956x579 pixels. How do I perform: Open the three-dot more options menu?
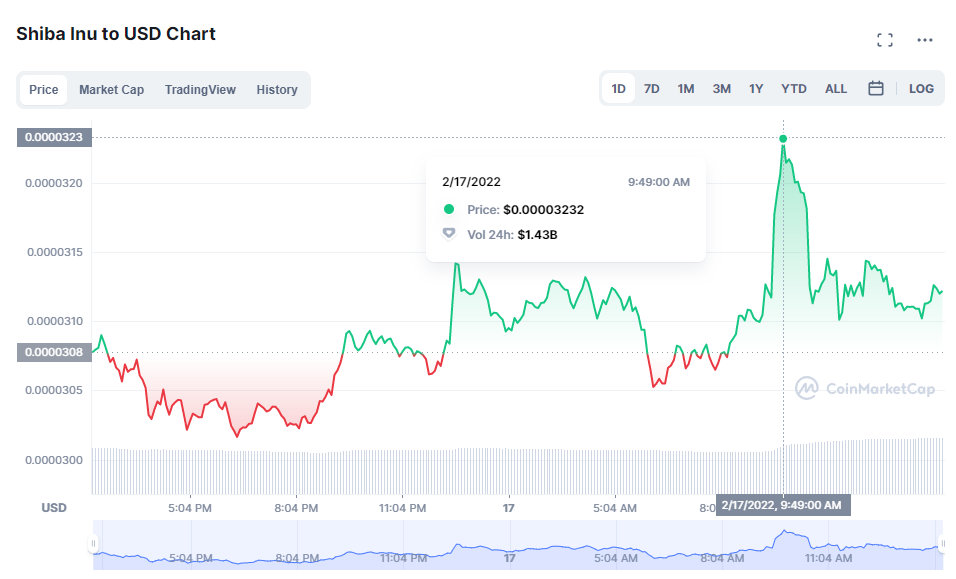pyautogui.click(x=924, y=40)
